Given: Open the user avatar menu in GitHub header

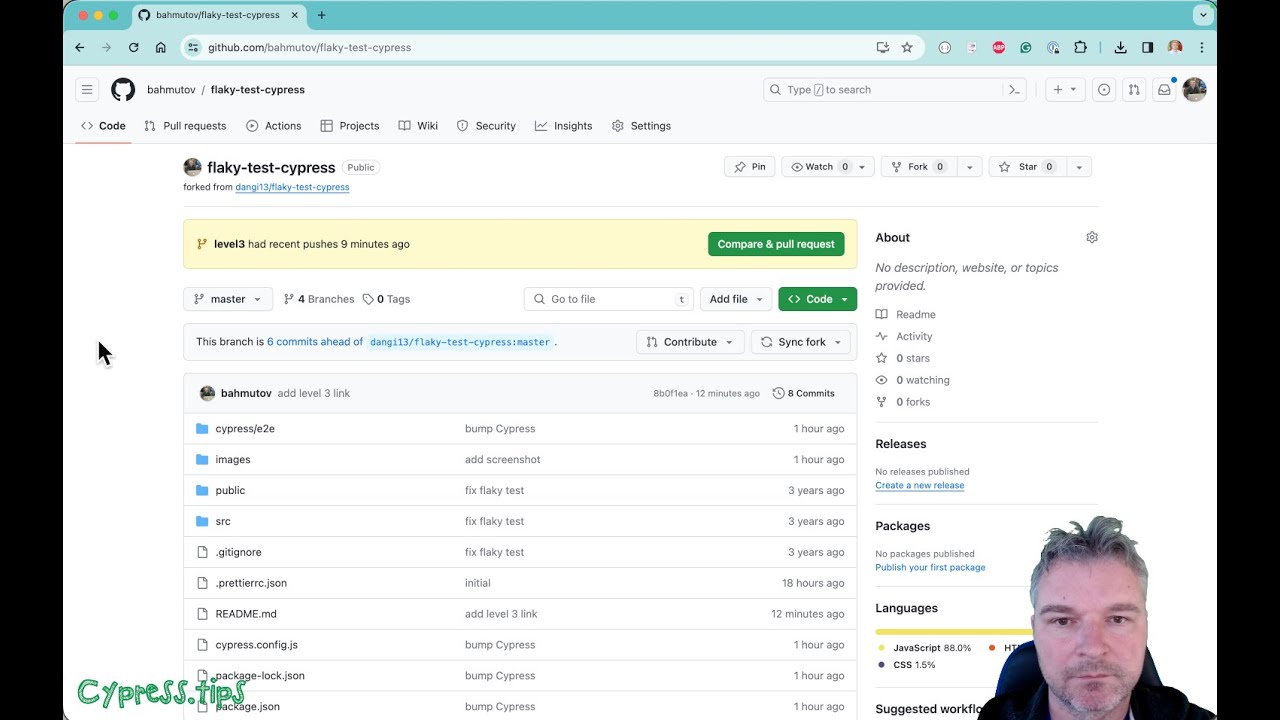Looking at the screenshot, I should pyautogui.click(x=1194, y=90).
